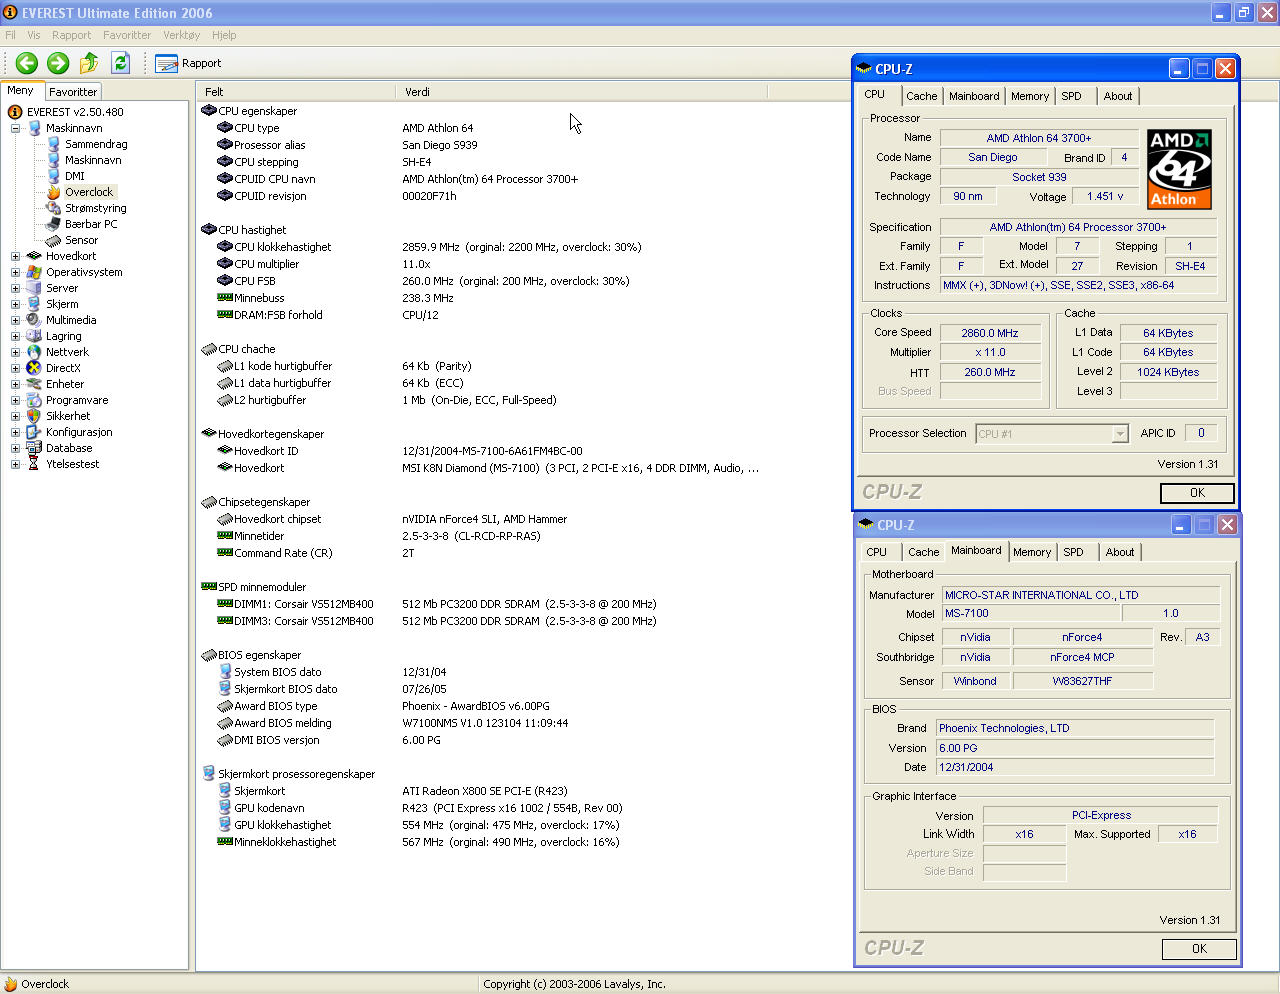Click the Nettverk globe icon
Screen dimensions: 1280x994
34,352
